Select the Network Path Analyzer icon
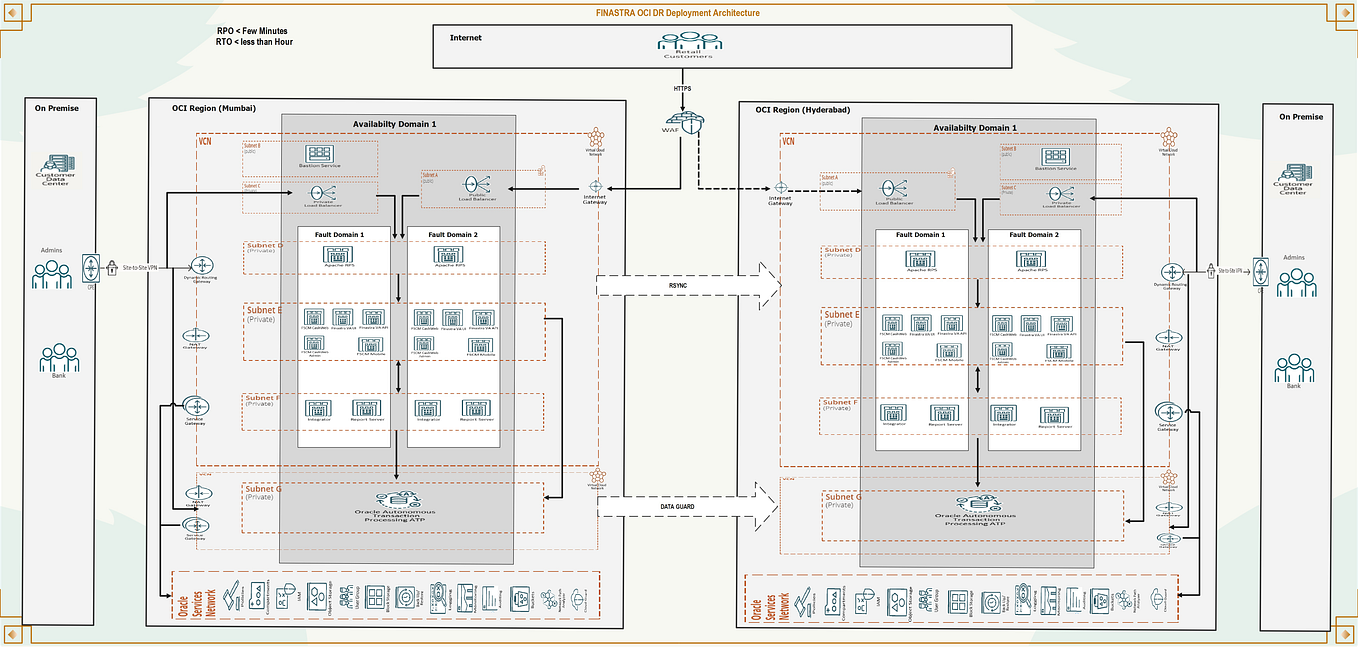The width and height of the screenshot is (1358, 647). 549,596
